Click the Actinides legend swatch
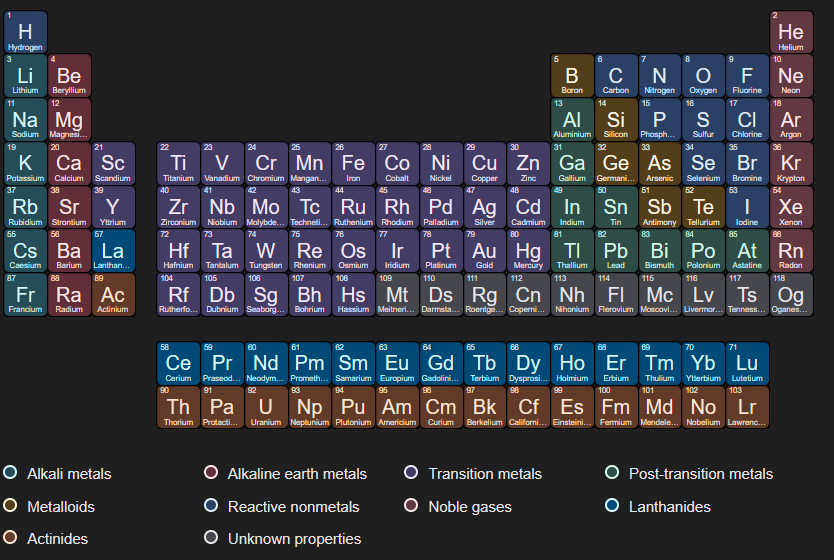The height and width of the screenshot is (560, 834). 10,538
